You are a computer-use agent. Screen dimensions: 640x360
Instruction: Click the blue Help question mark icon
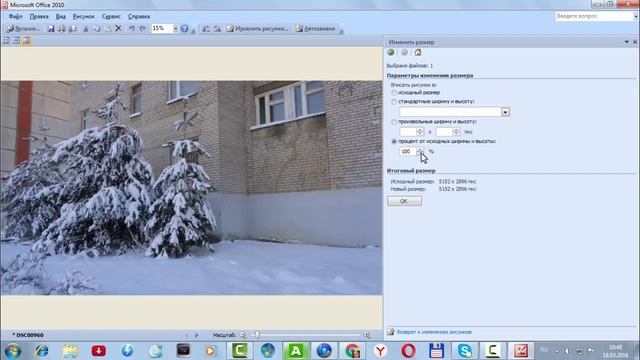pos(184,29)
